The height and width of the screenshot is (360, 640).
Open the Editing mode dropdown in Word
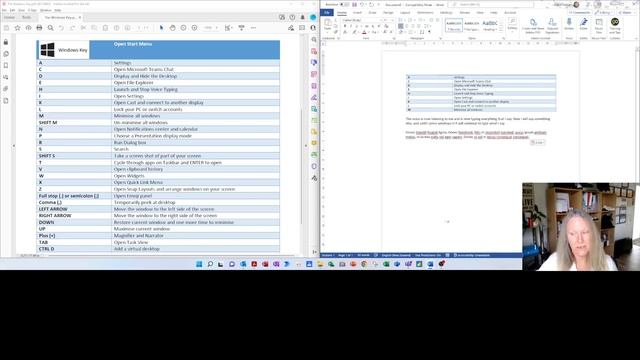[604, 13]
